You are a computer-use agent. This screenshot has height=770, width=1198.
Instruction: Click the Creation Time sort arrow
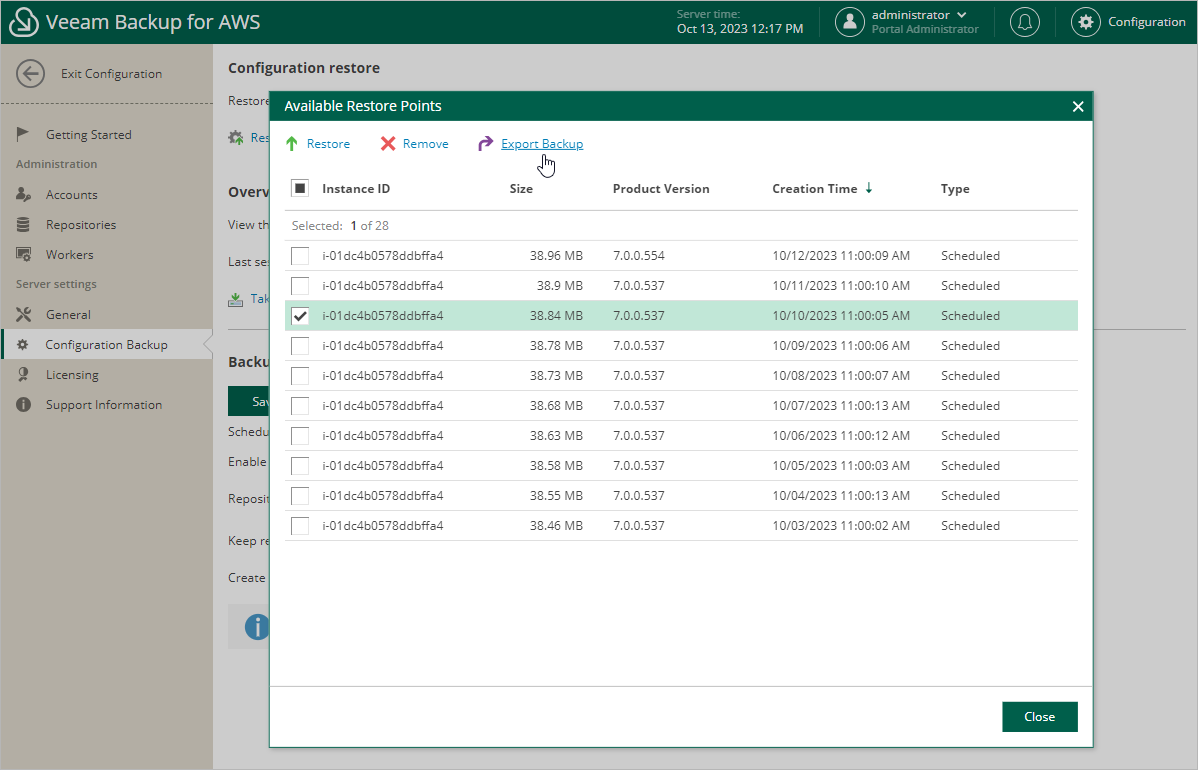click(x=869, y=188)
